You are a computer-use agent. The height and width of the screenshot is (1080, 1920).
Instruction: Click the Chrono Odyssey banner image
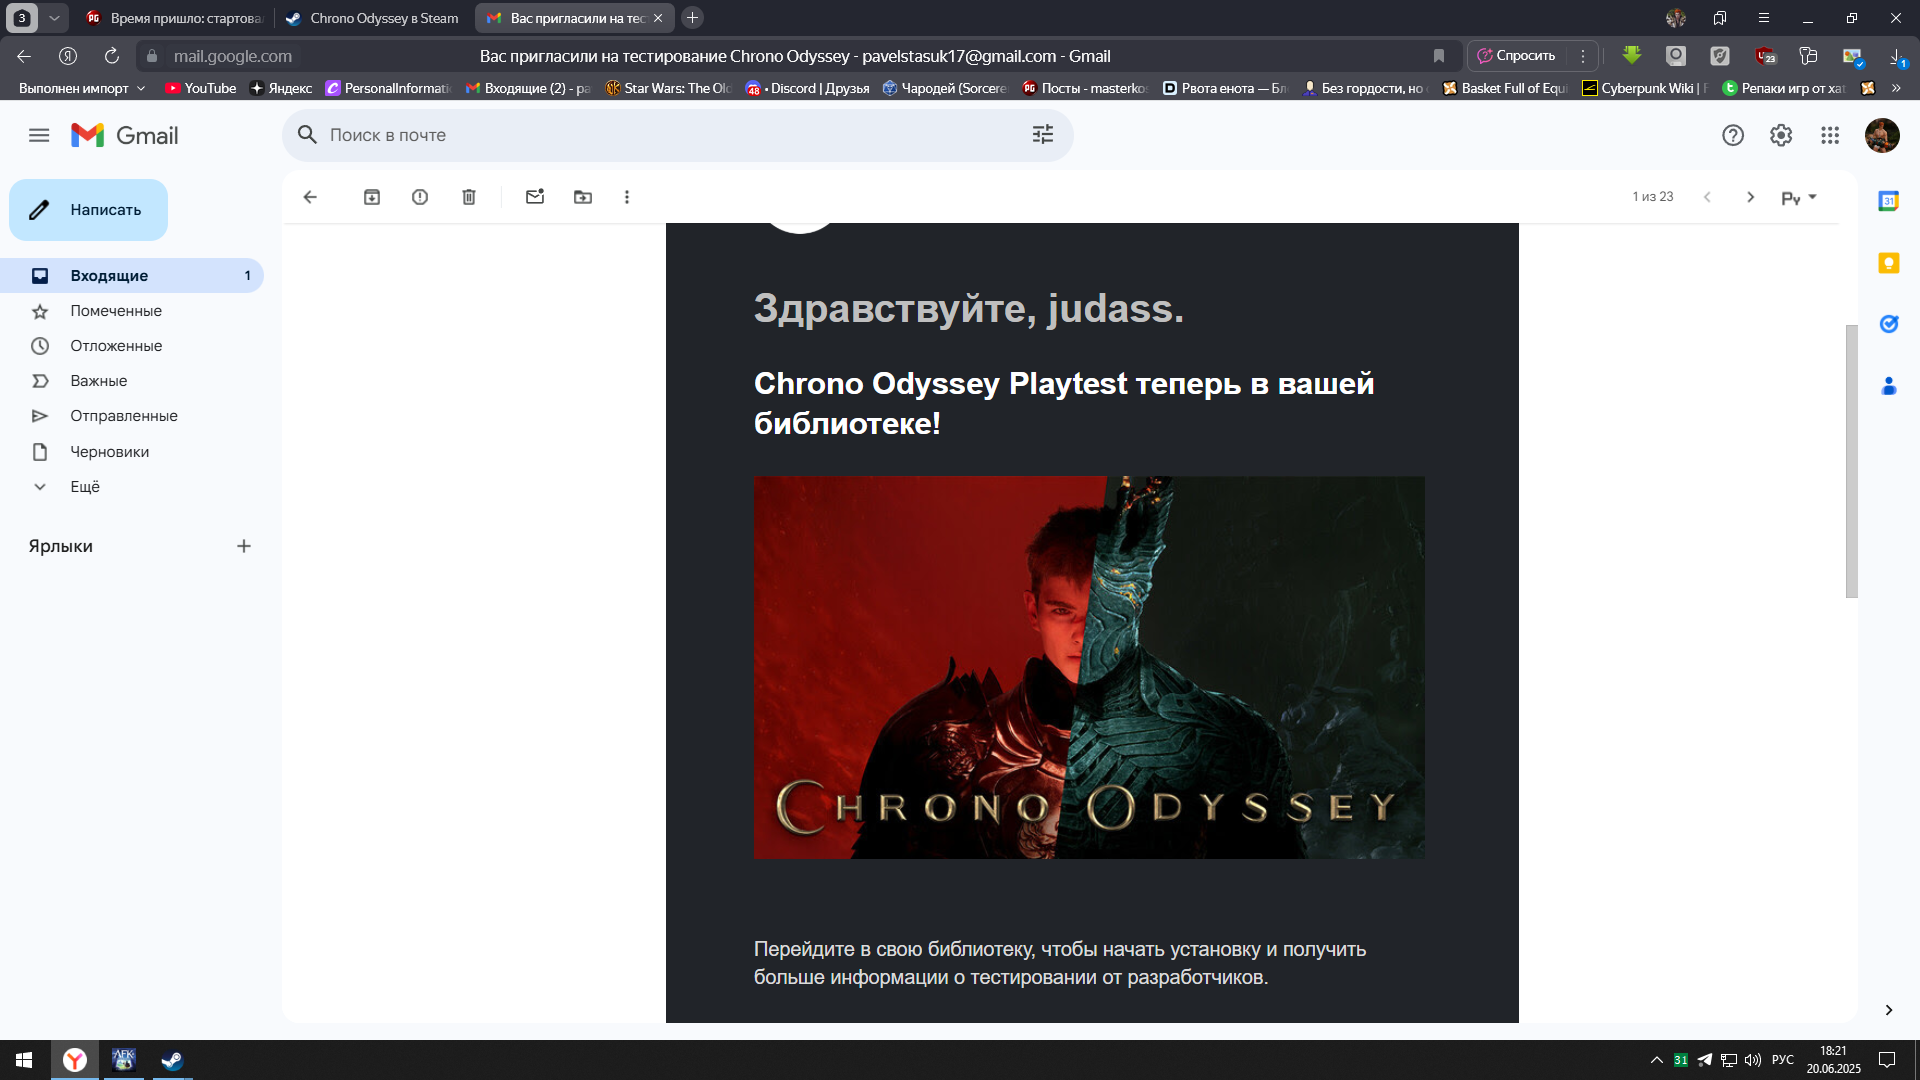[x=1089, y=667]
